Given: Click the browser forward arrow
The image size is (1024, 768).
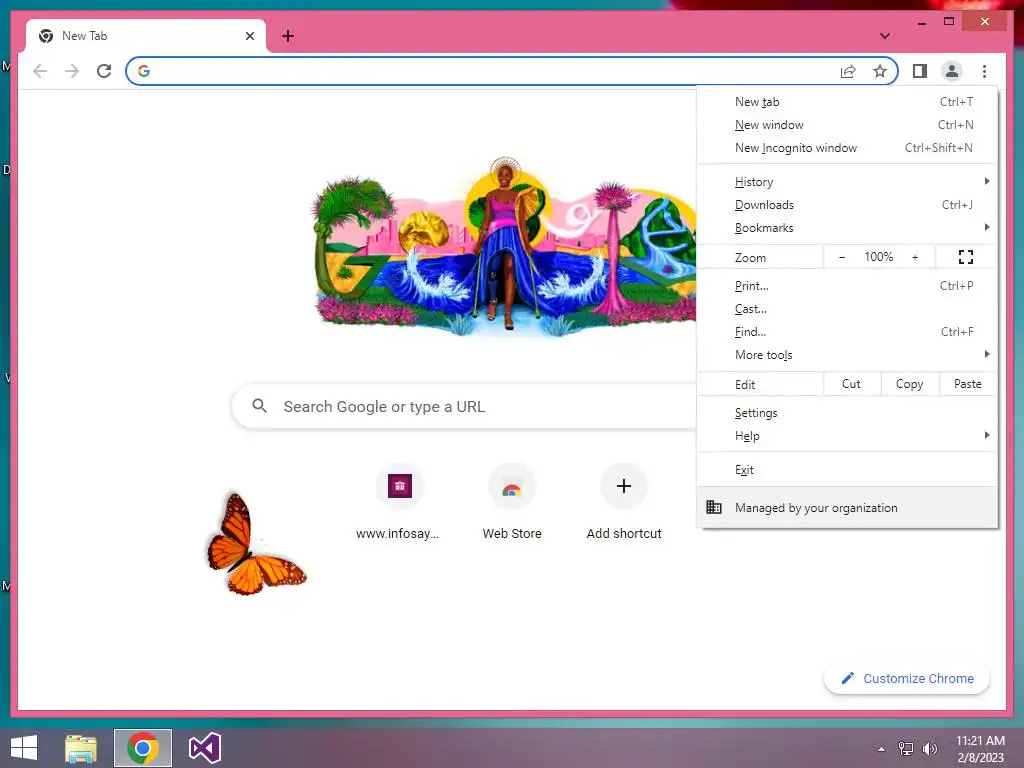Looking at the screenshot, I should 72,71.
